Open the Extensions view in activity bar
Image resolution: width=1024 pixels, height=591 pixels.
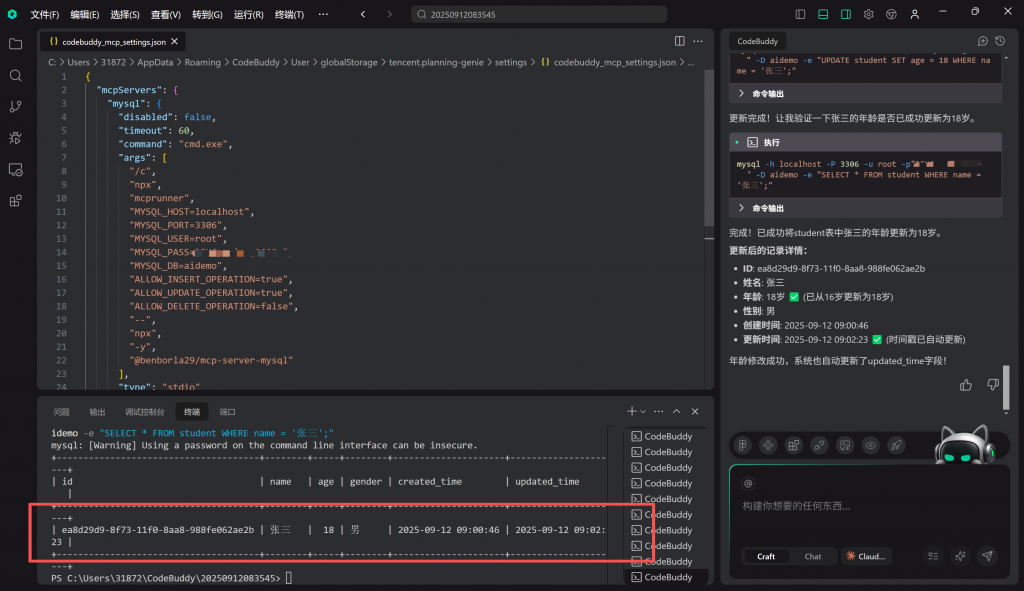pyautogui.click(x=15, y=201)
